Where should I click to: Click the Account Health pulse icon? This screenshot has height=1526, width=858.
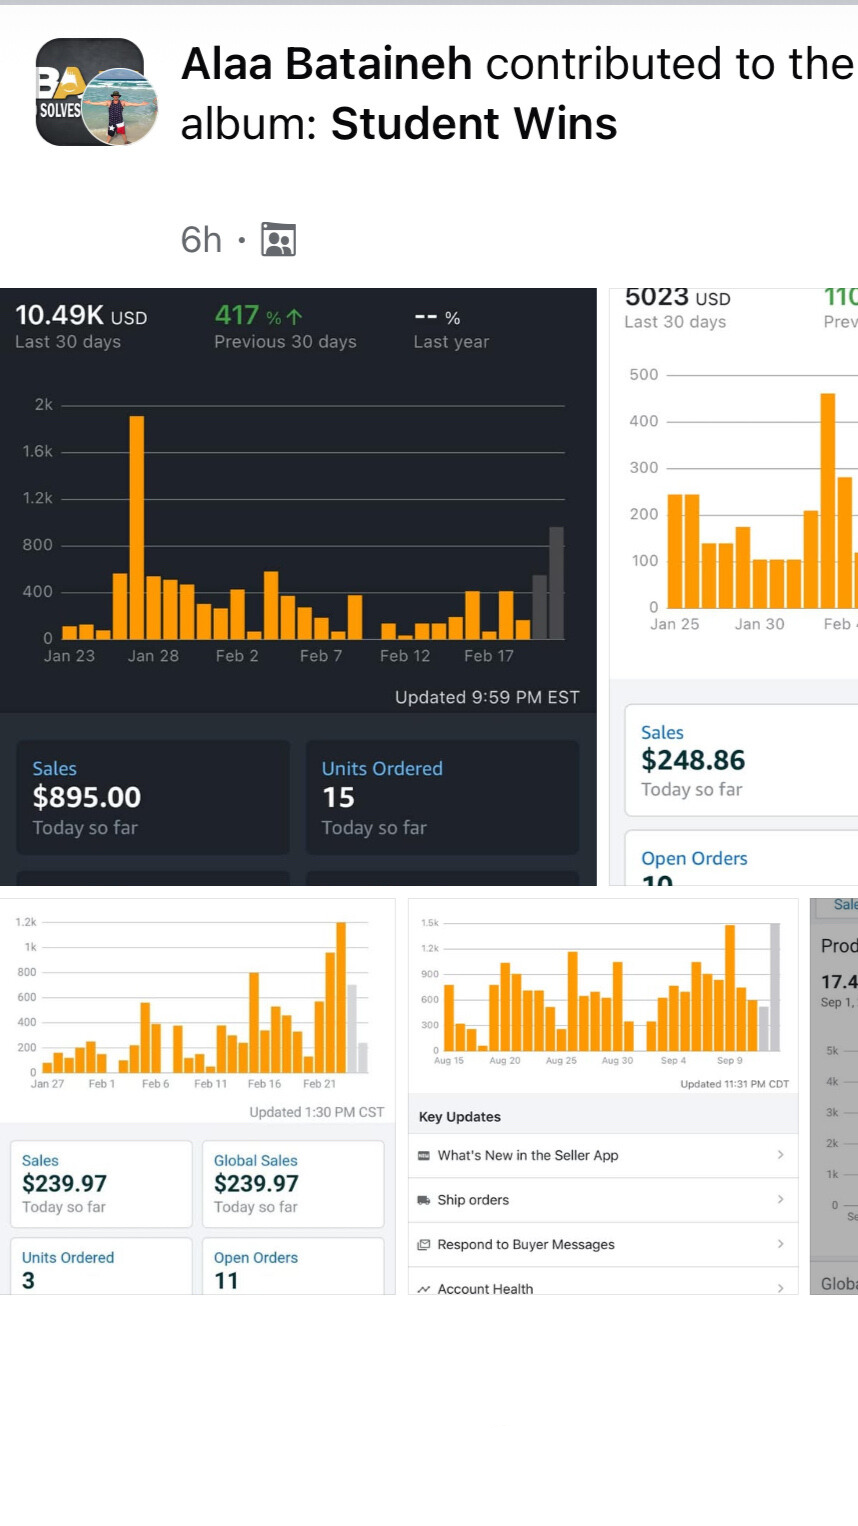[x=424, y=1289]
